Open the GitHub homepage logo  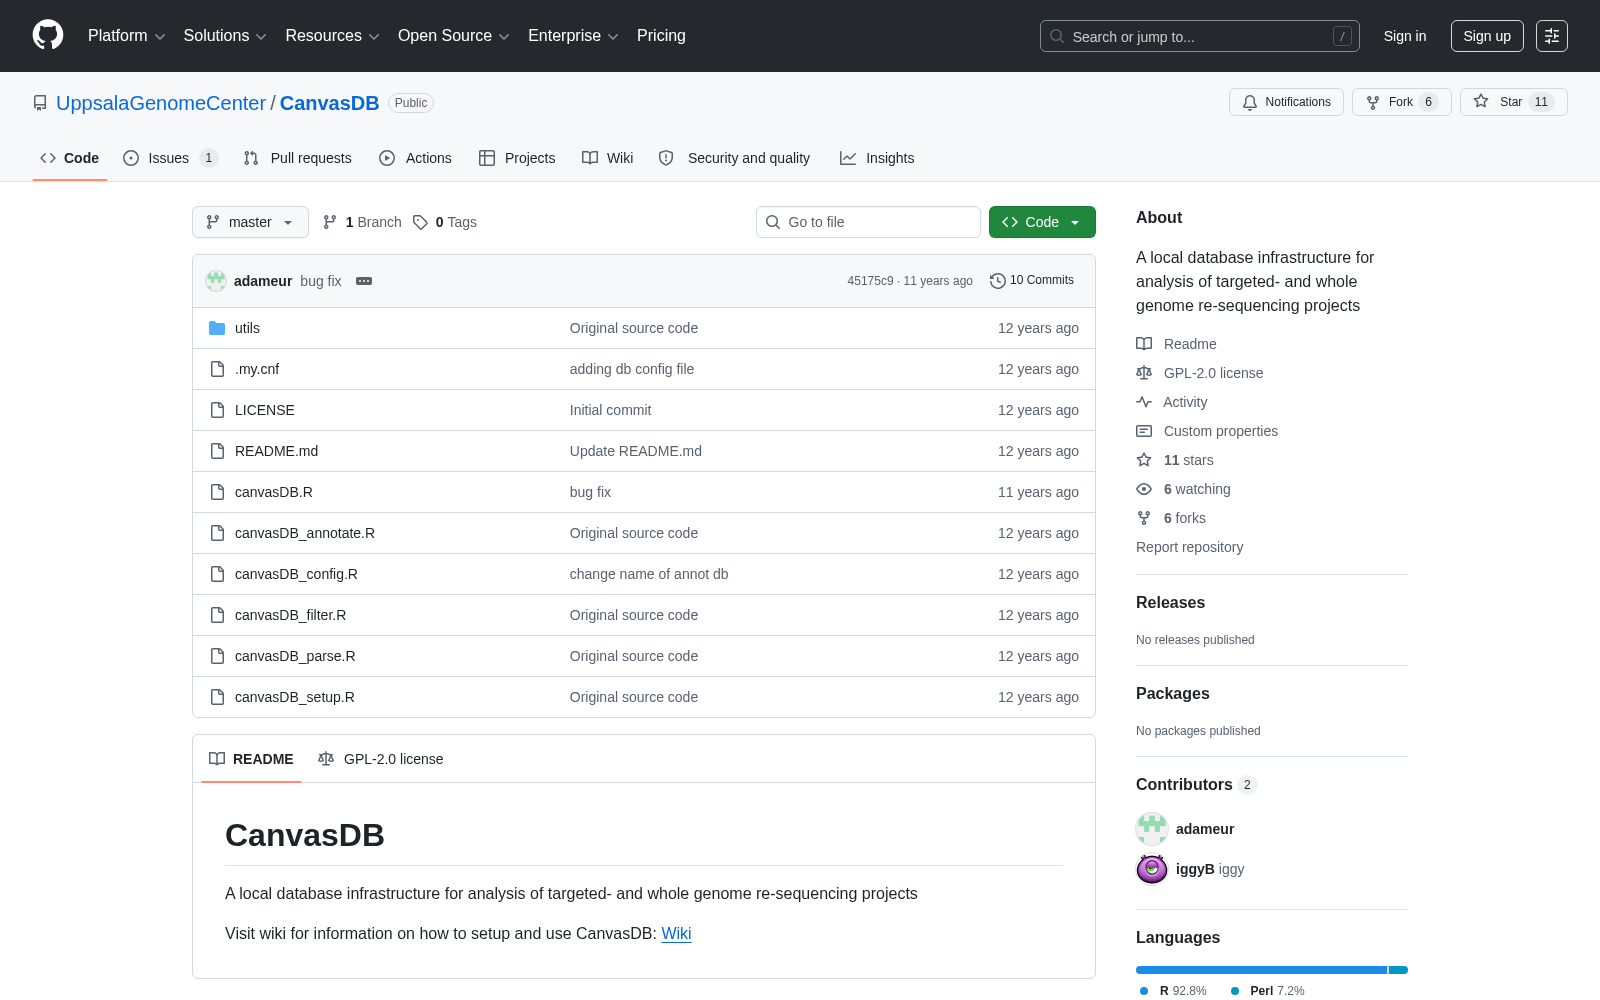48,35
